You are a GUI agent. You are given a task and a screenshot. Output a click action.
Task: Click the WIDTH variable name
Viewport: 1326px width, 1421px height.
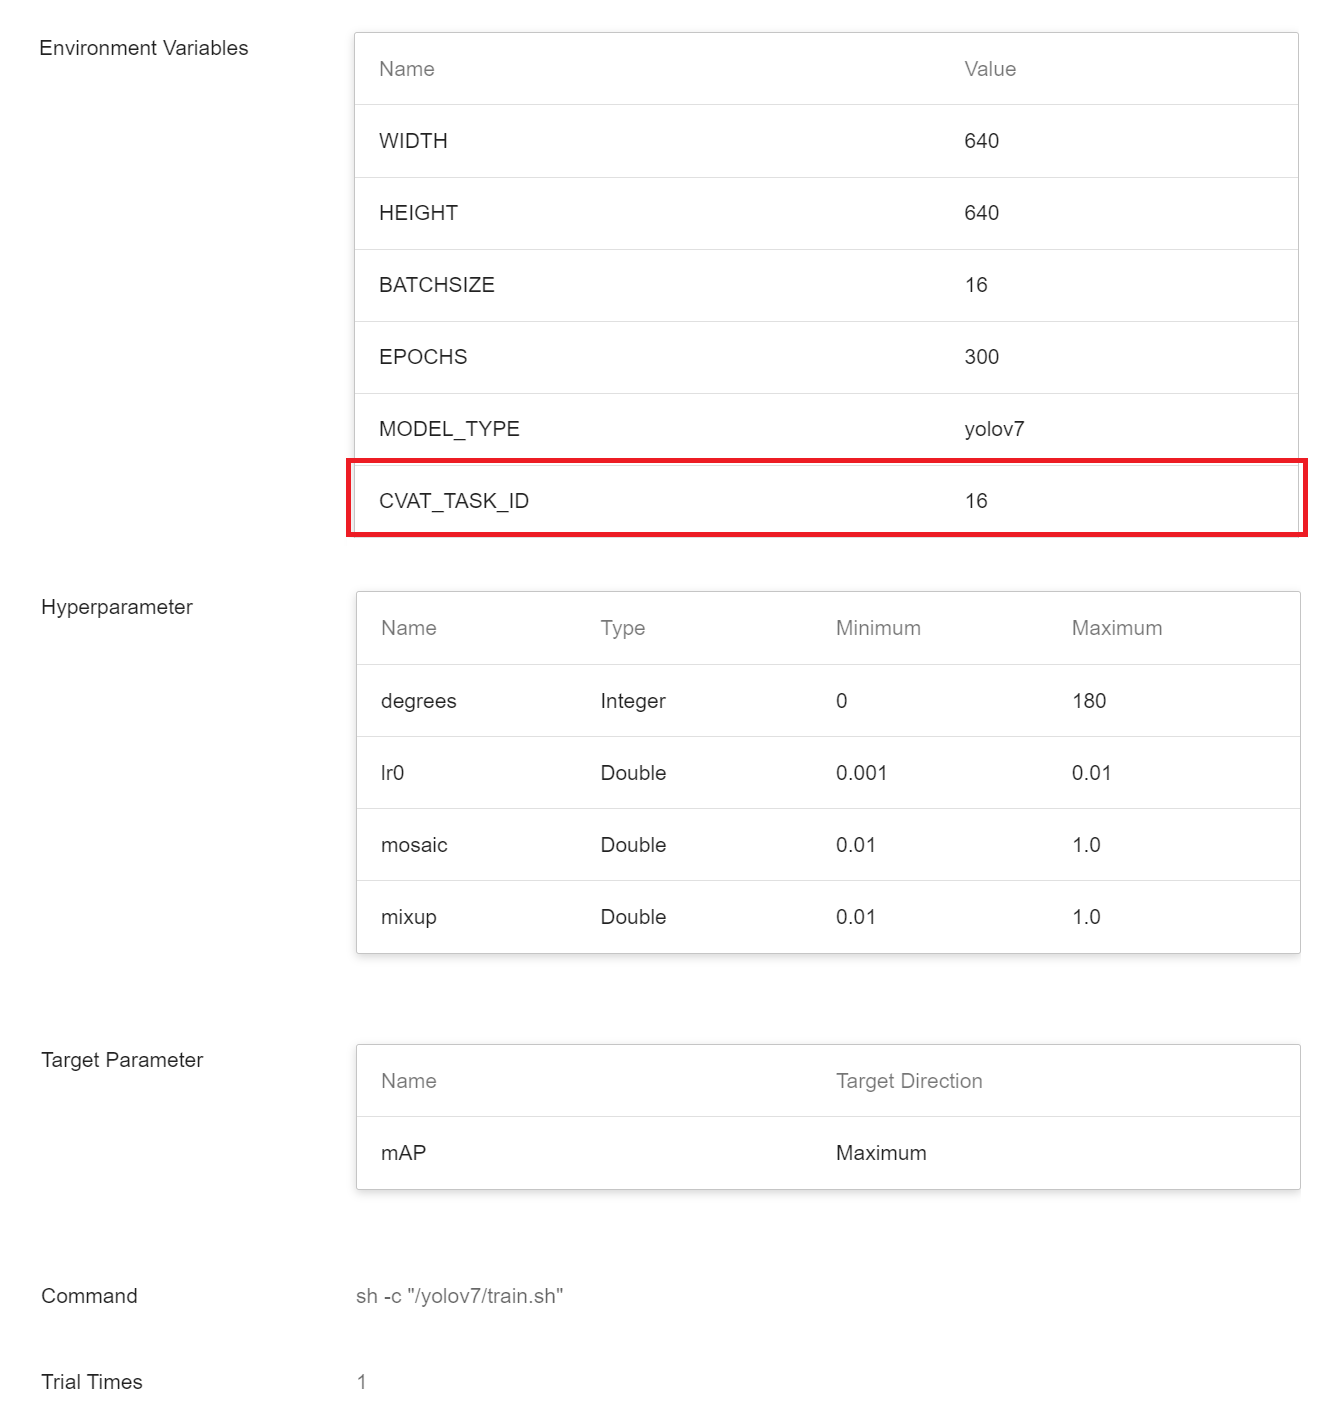pyautogui.click(x=413, y=141)
